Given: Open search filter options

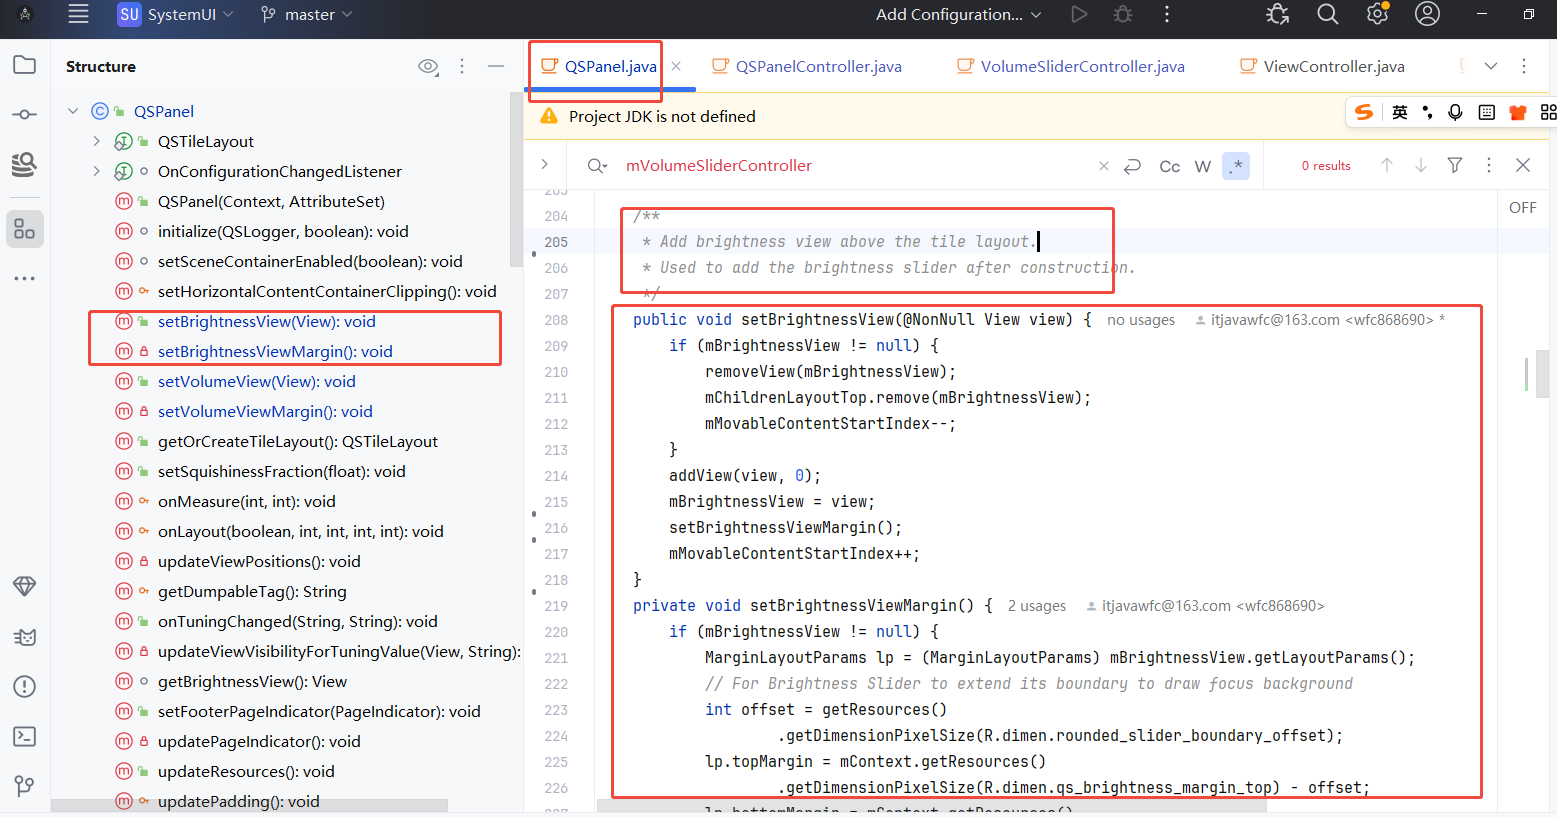Looking at the screenshot, I should 1455,165.
